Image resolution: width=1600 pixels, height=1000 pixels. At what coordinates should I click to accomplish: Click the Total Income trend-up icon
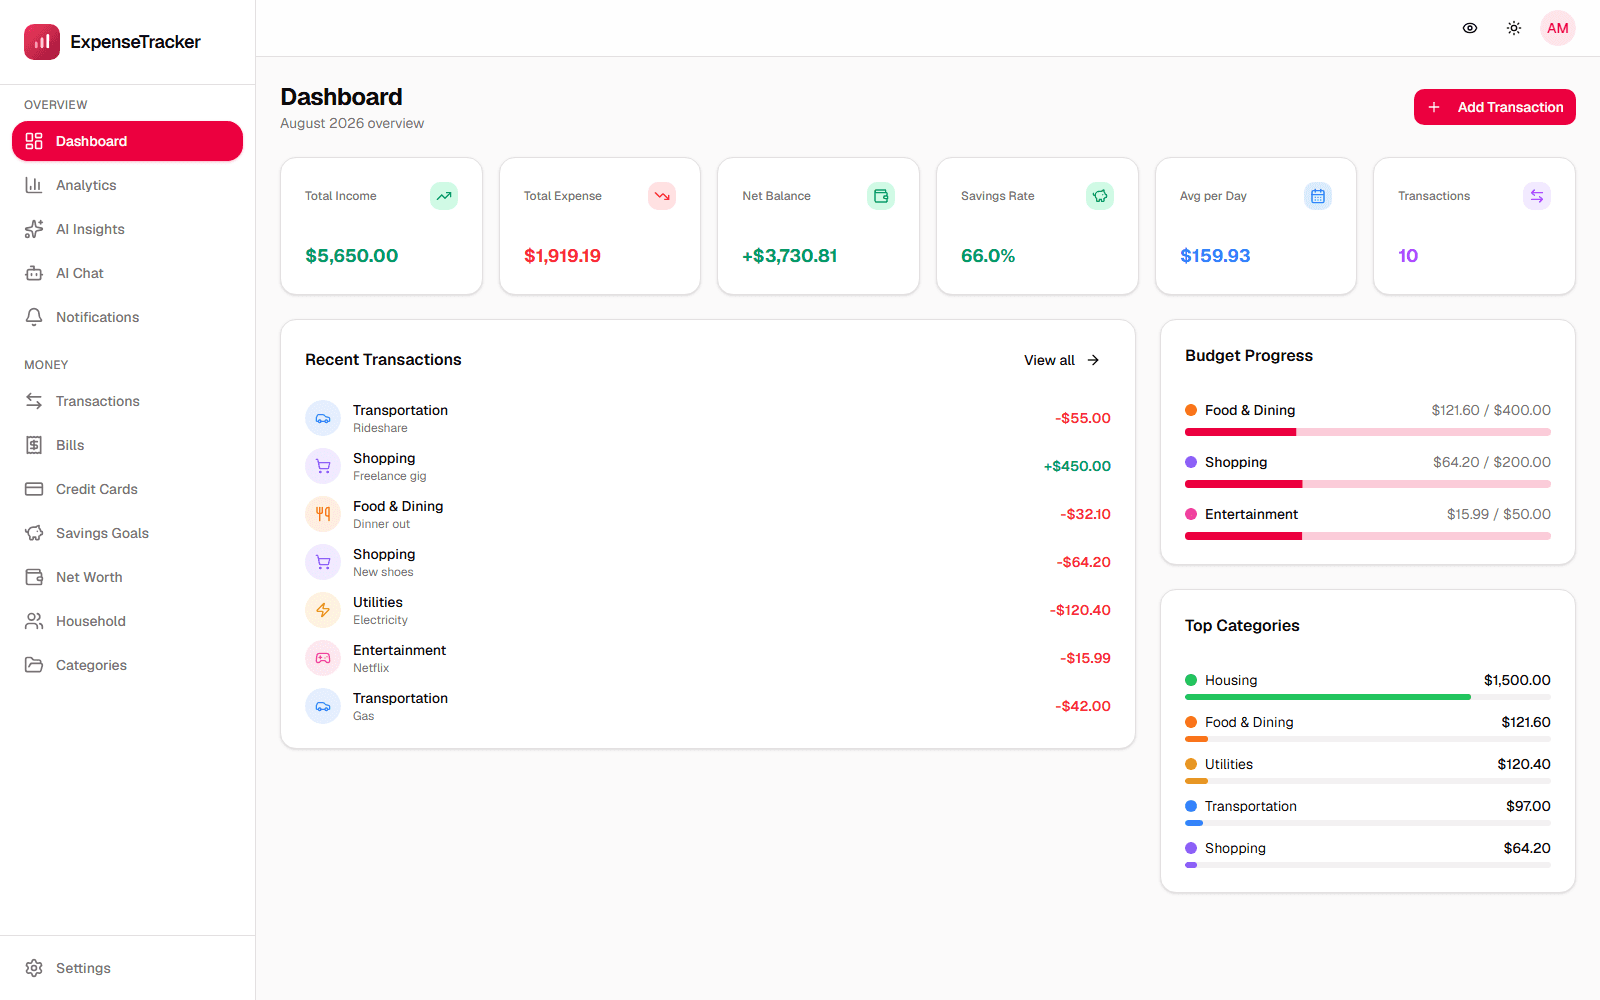click(x=444, y=196)
